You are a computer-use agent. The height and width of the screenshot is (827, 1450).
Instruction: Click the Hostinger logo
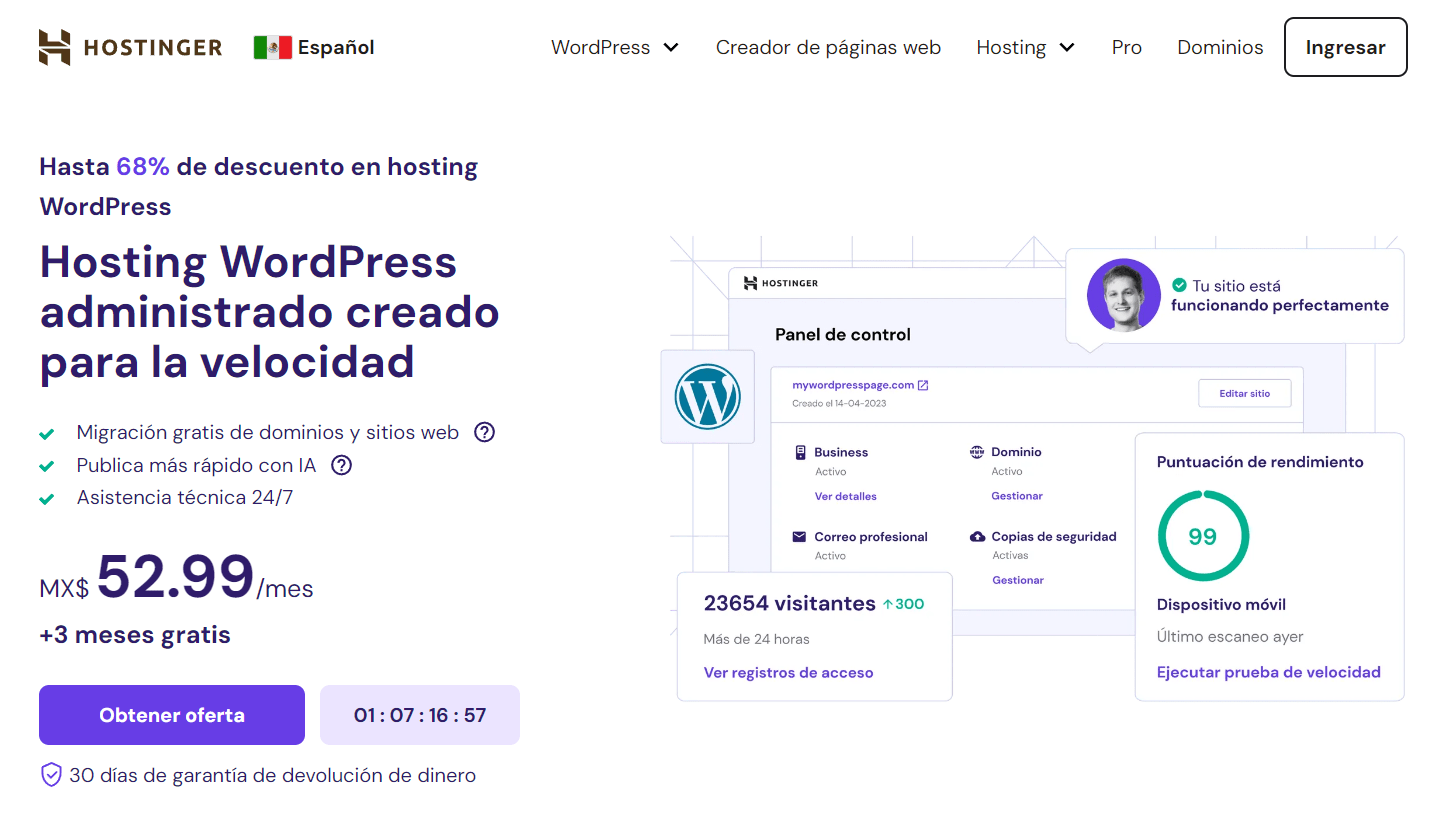pyautogui.click(x=130, y=47)
